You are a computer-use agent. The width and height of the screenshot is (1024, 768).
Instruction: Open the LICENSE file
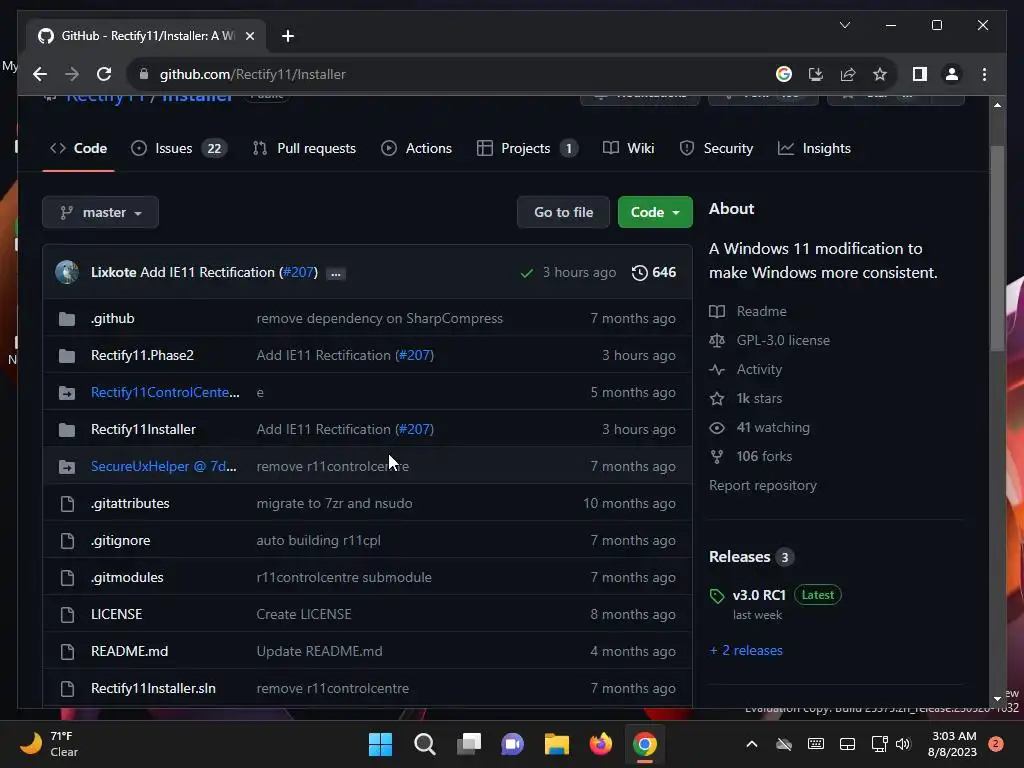[x=116, y=615]
